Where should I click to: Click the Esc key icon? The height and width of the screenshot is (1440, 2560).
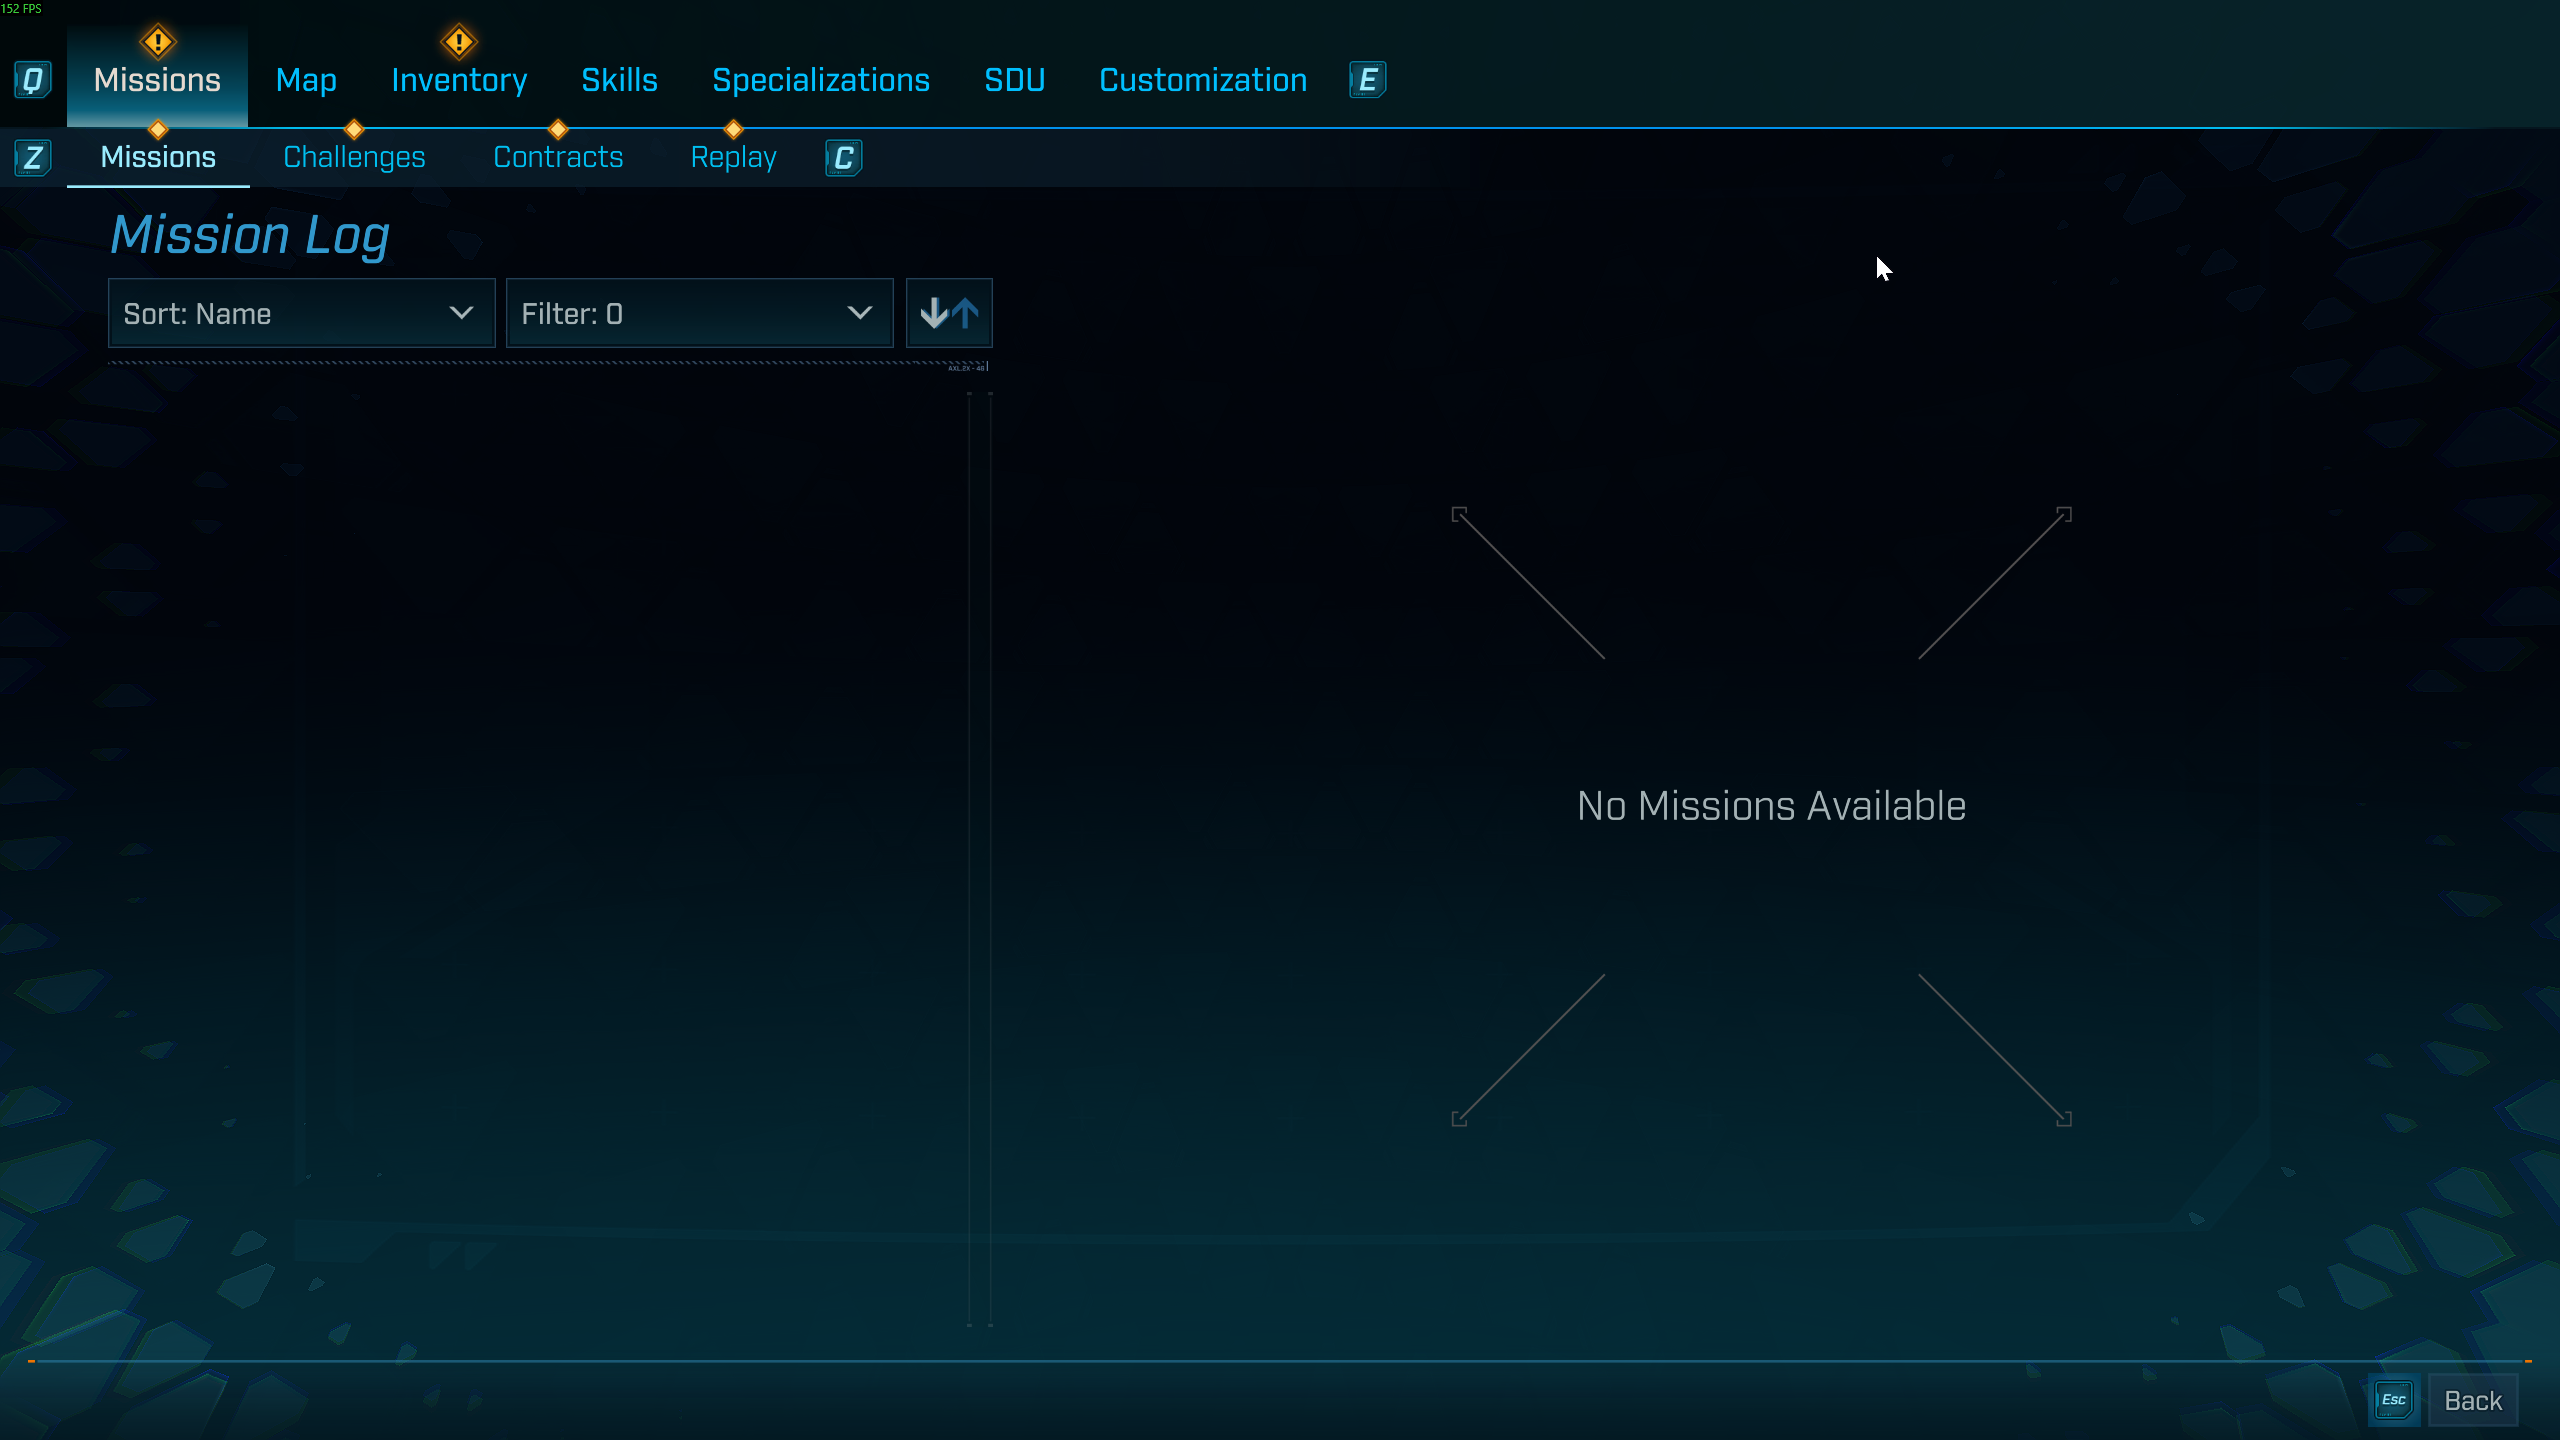(2393, 1400)
